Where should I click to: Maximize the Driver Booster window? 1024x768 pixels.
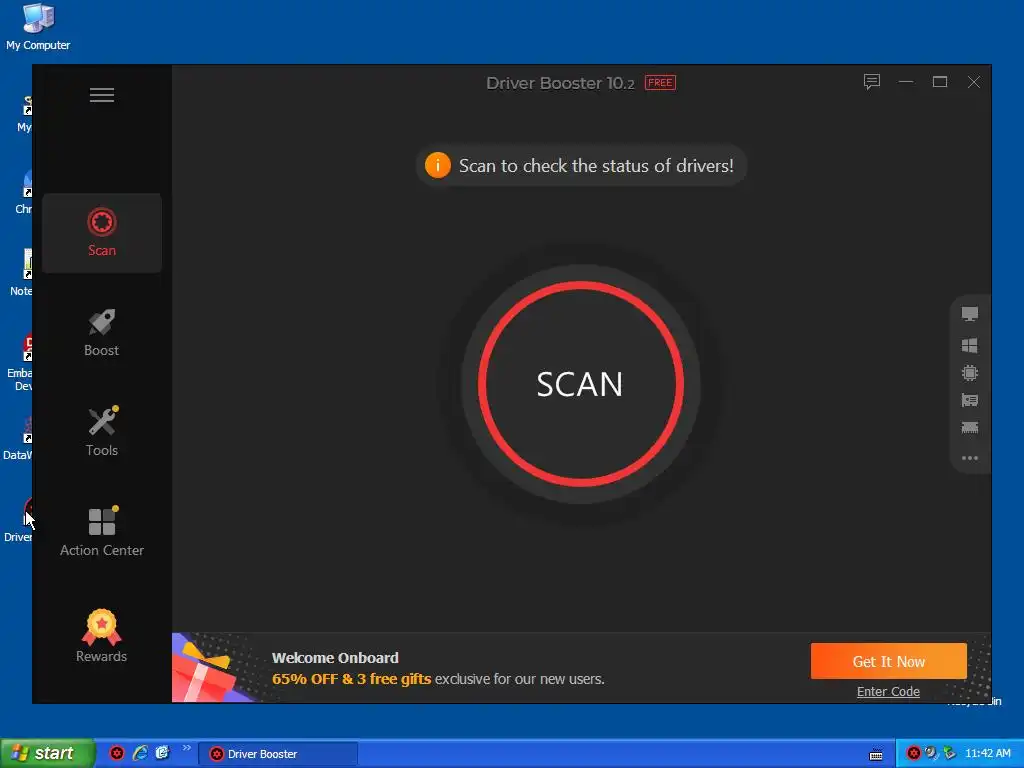click(x=940, y=82)
